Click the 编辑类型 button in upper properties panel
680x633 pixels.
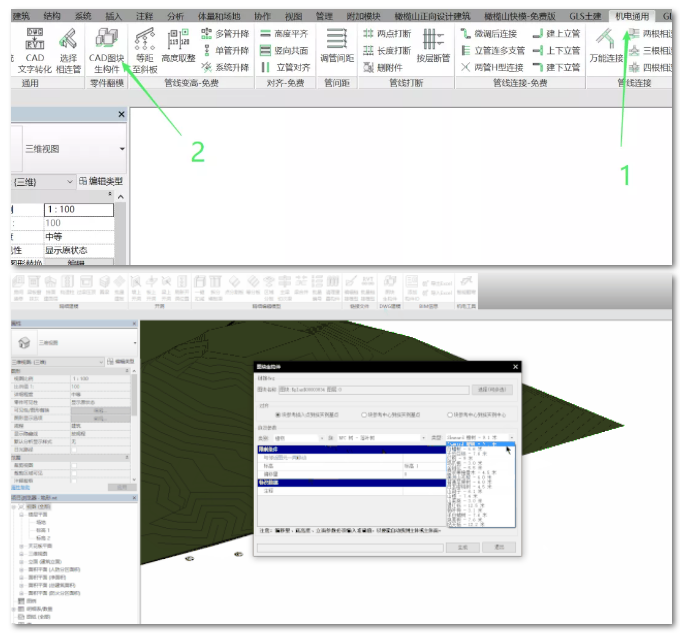[101, 181]
